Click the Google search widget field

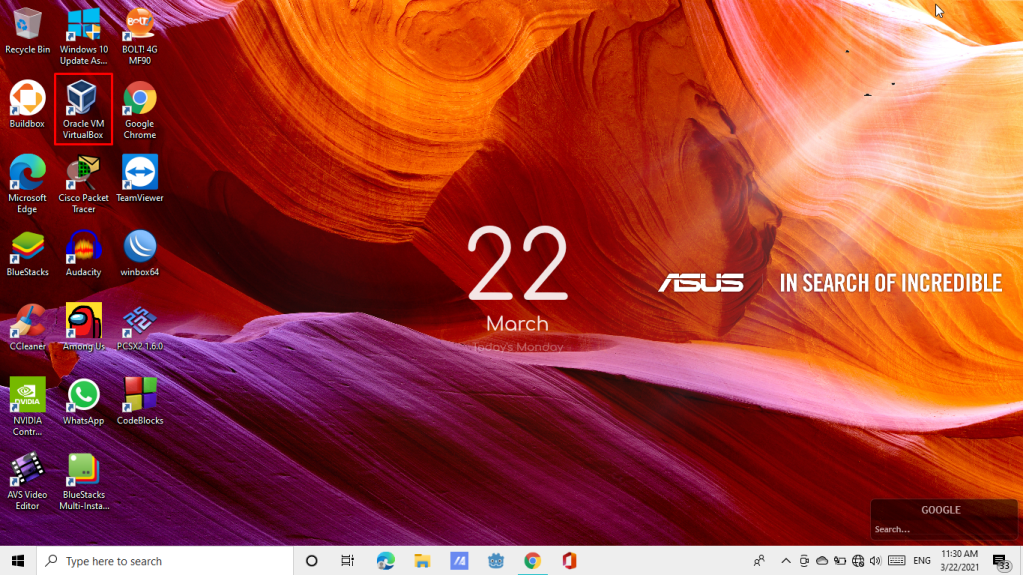coord(940,529)
